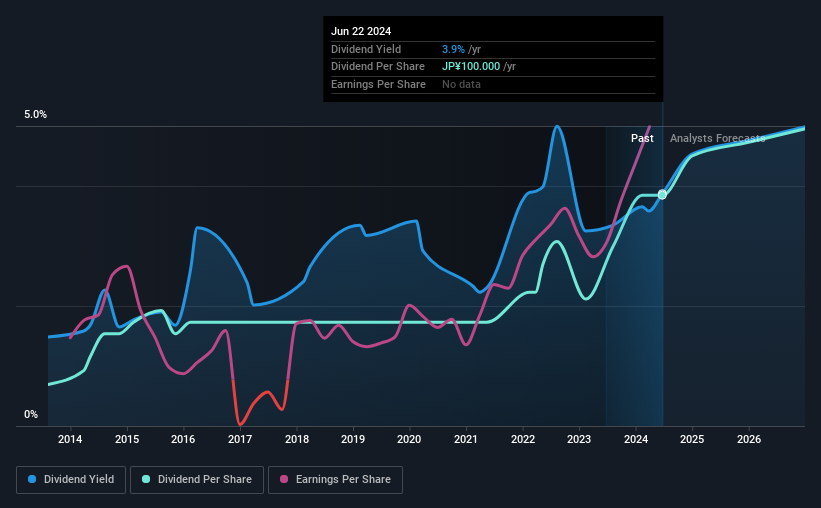Click the 2015 x-axis label
Image resolution: width=821 pixels, height=508 pixels.
(x=127, y=439)
